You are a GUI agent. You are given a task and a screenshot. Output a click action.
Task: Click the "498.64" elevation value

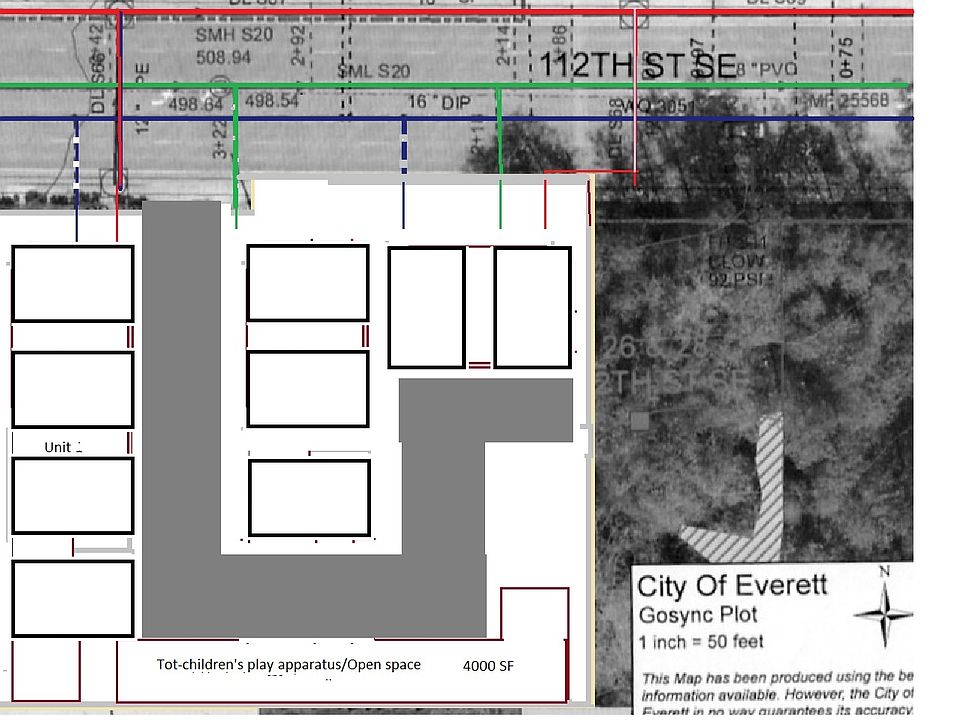point(195,104)
